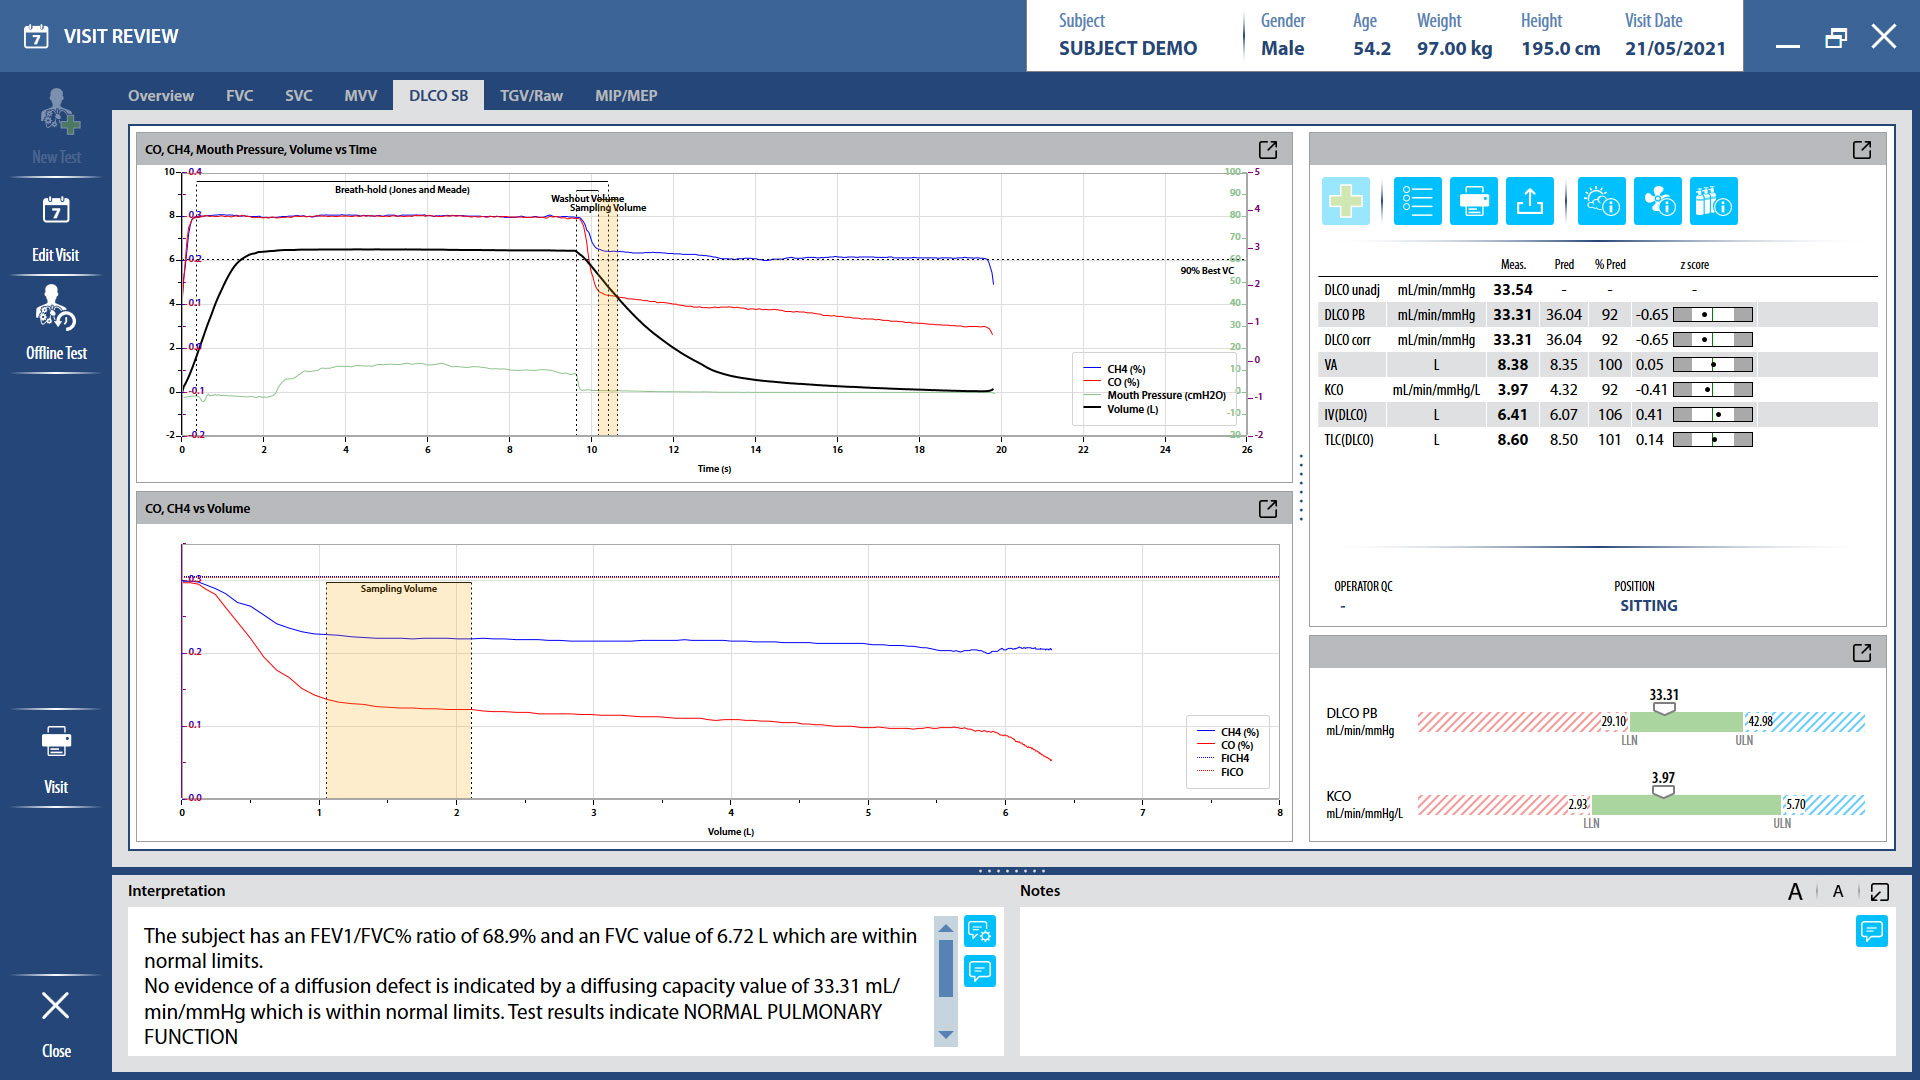Click the turbine flowmeter info icon
Image resolution: width=1920 pixels, height=1080 pixels.
(x=1657, y=201)
